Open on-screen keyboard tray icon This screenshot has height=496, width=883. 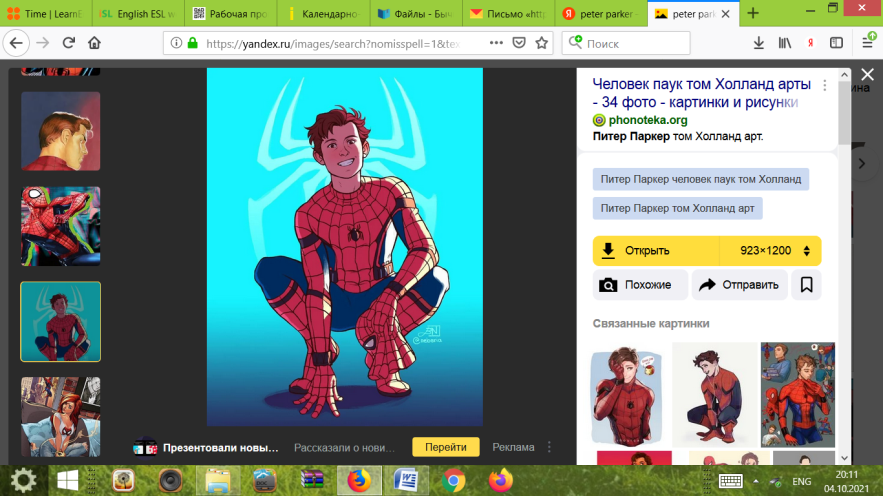tap(730, 481)
